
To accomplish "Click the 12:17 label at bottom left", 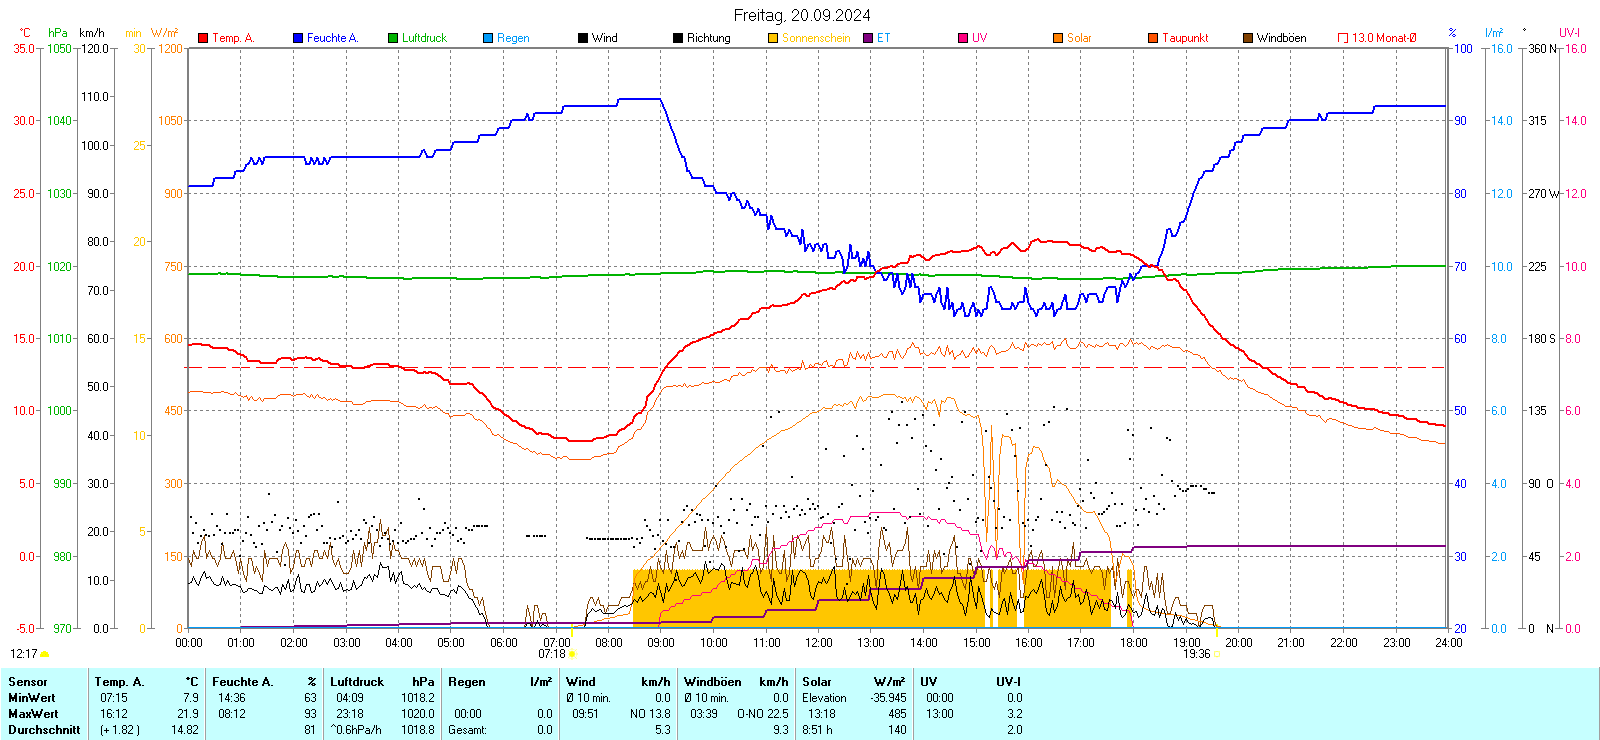I will pos(24,654).
